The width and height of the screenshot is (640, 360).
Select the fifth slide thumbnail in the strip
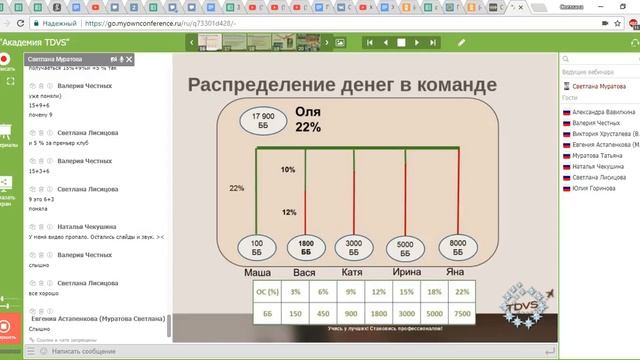pyautogui.click(x=308, y=42)
